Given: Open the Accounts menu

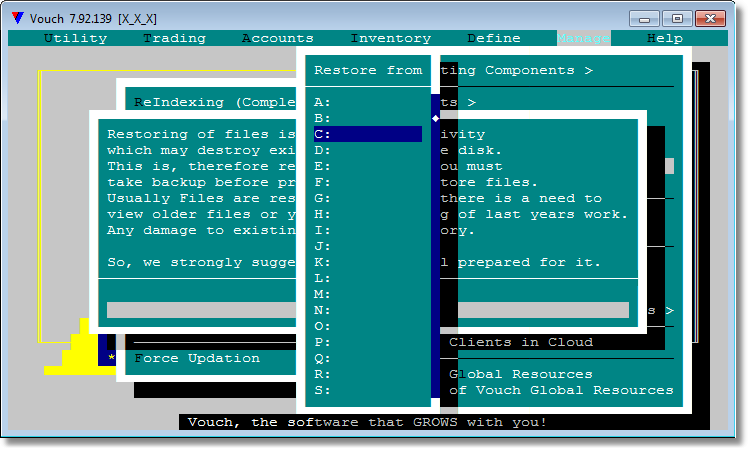Looking at the screenshot, I should point(278,38).
